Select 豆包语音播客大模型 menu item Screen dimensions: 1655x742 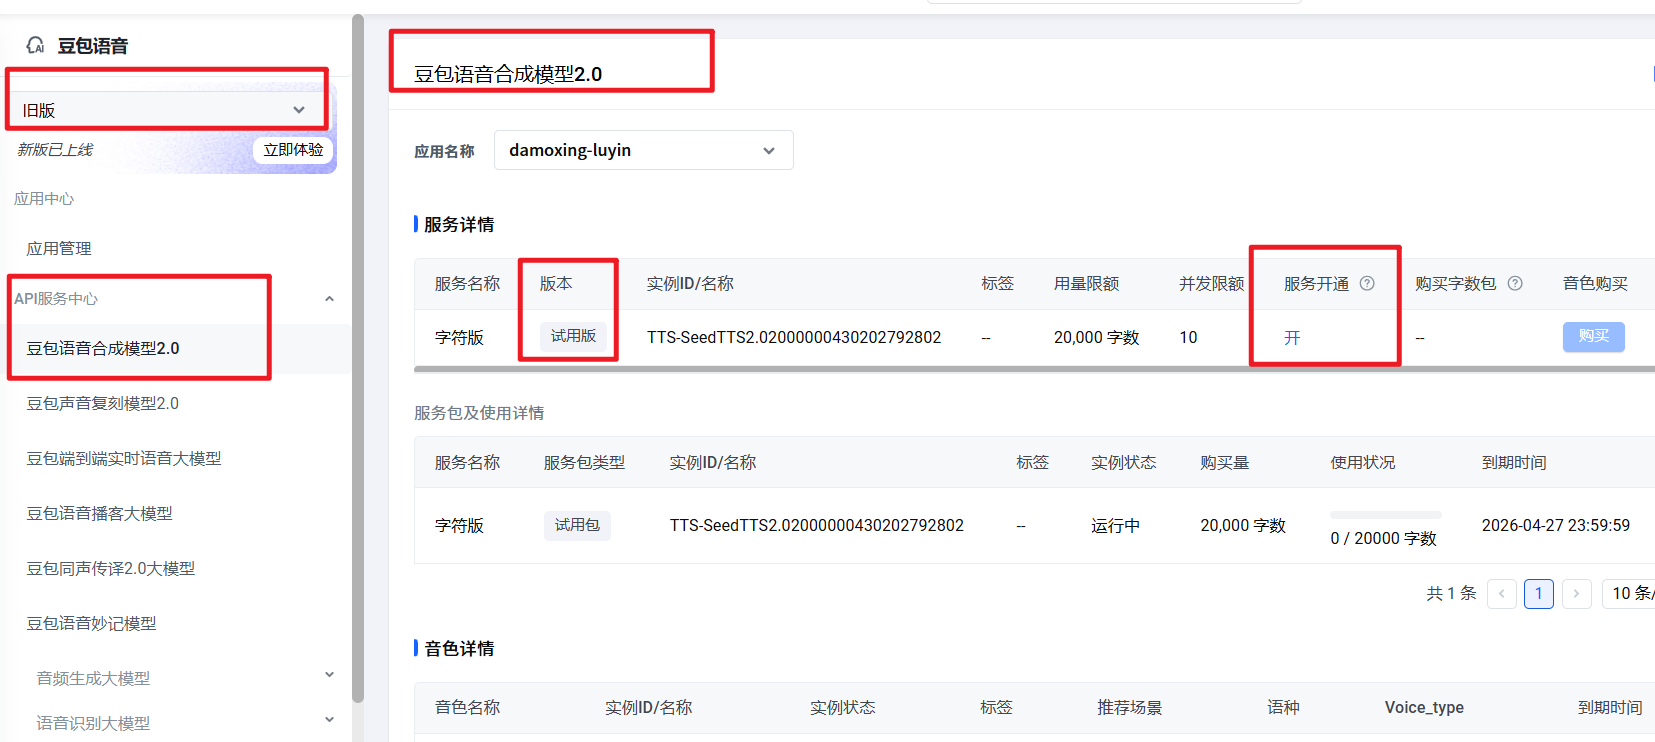100,514
